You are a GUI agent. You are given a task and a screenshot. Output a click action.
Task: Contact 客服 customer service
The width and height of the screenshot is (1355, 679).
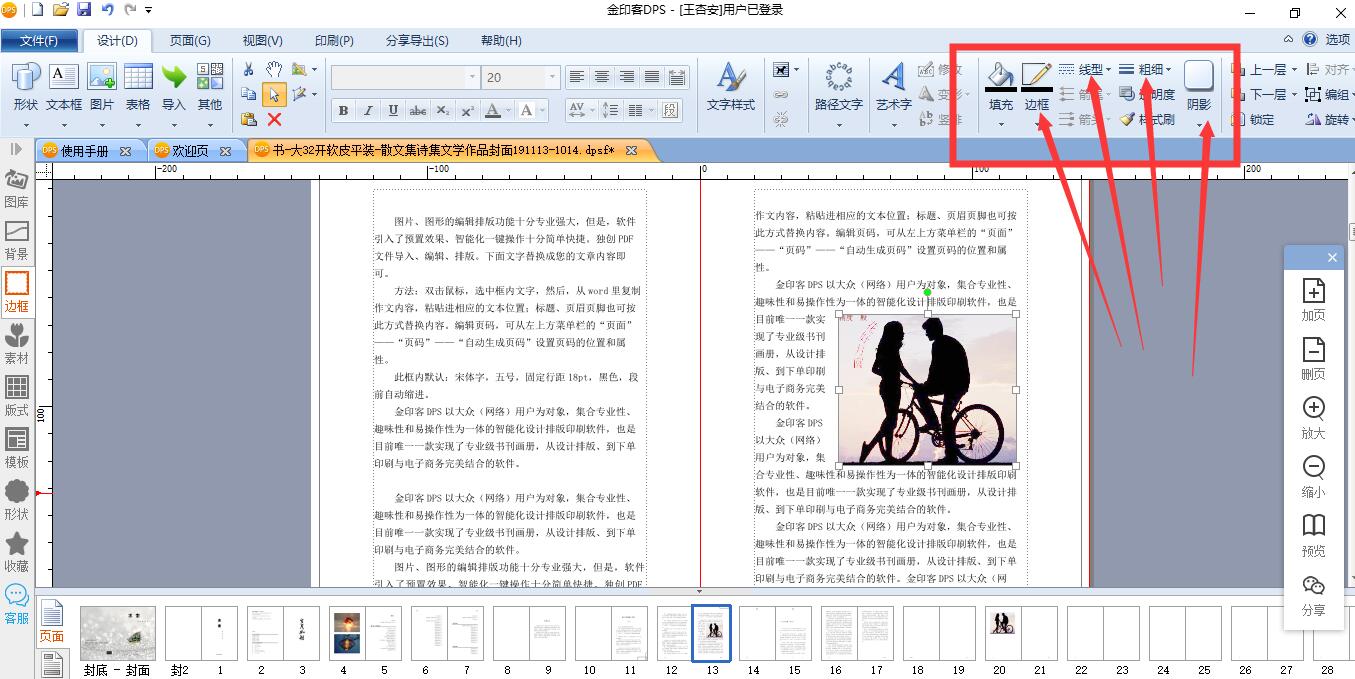click(x=16, y=604)
